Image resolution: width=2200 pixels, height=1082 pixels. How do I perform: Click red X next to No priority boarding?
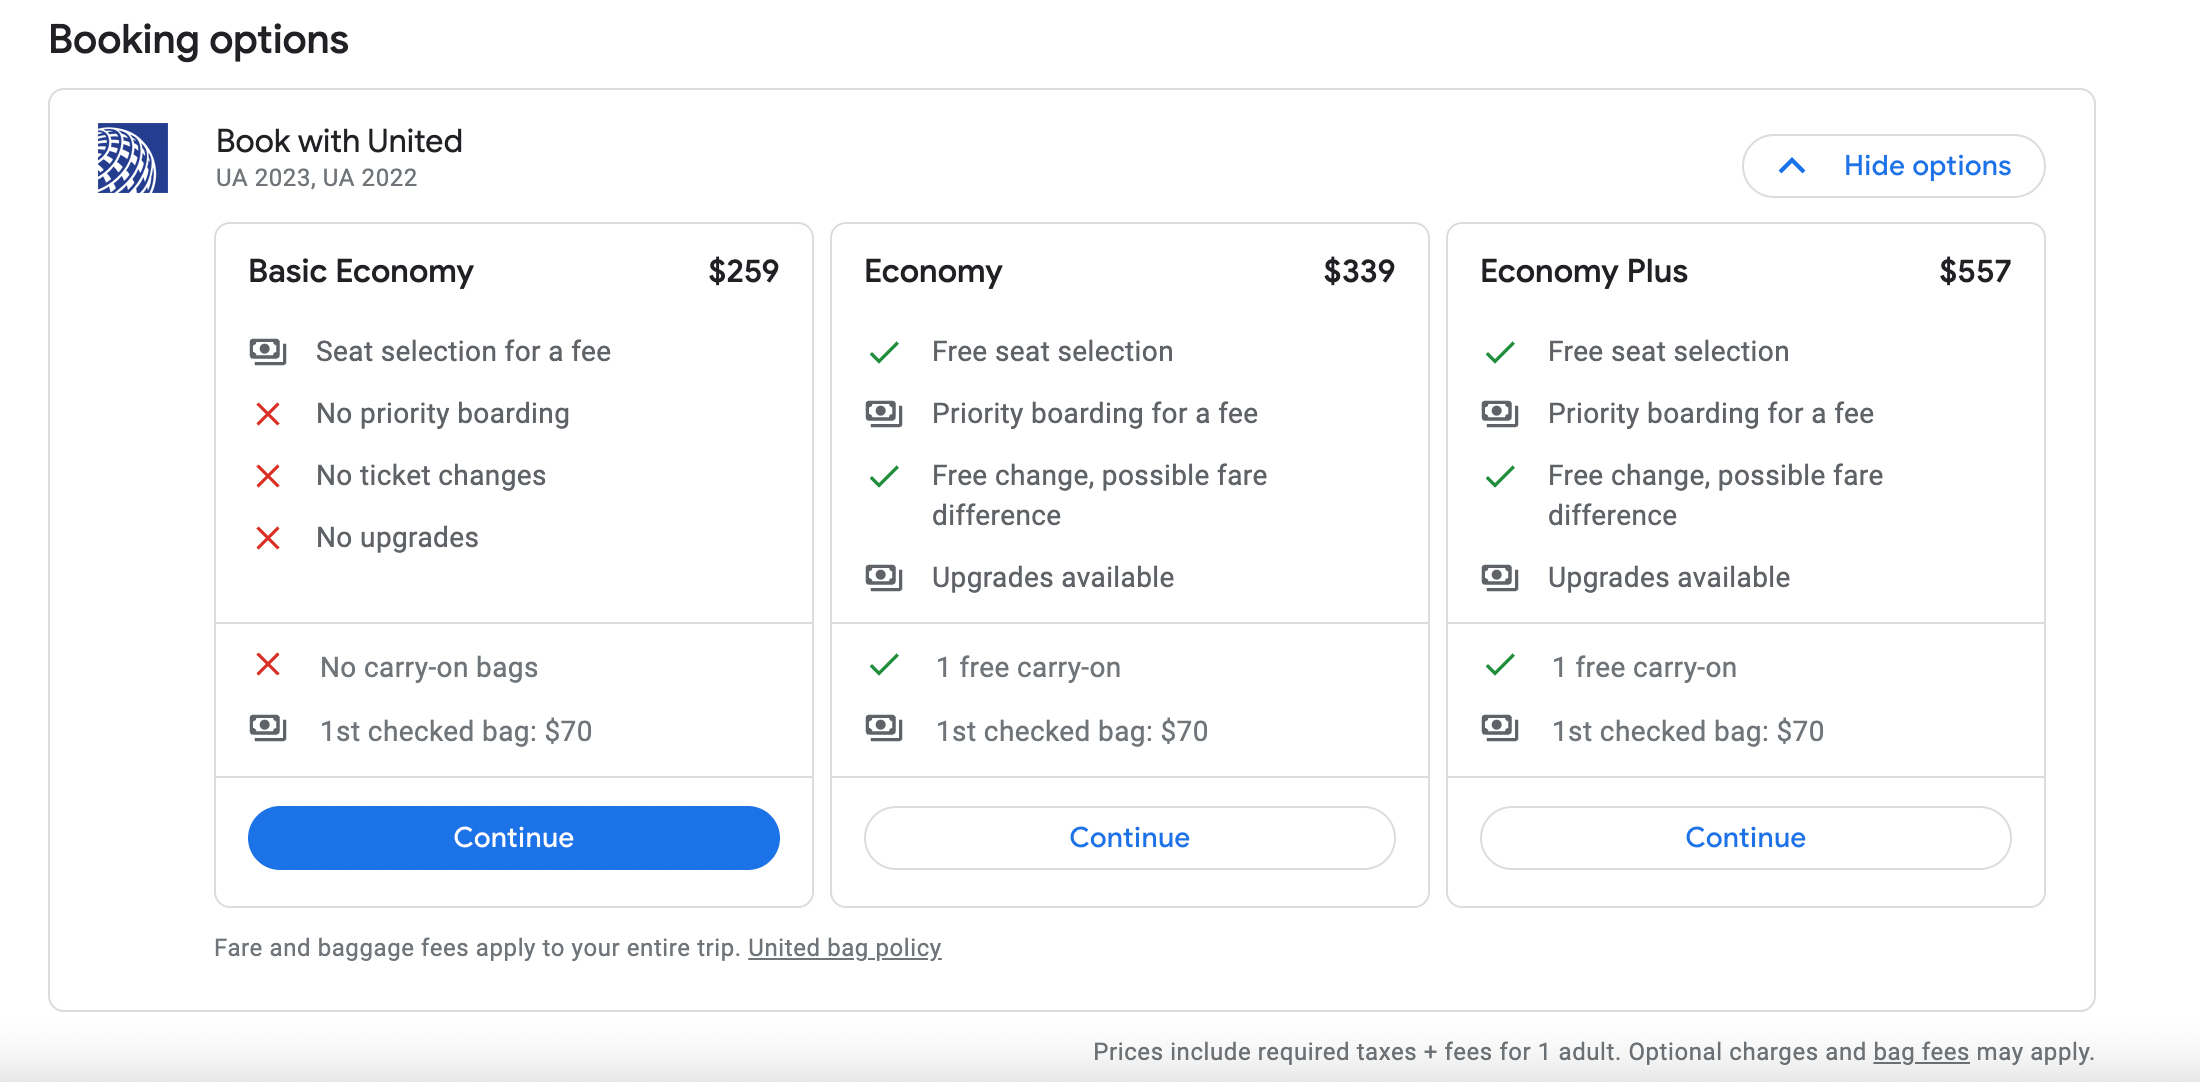(x=268, y=414)
